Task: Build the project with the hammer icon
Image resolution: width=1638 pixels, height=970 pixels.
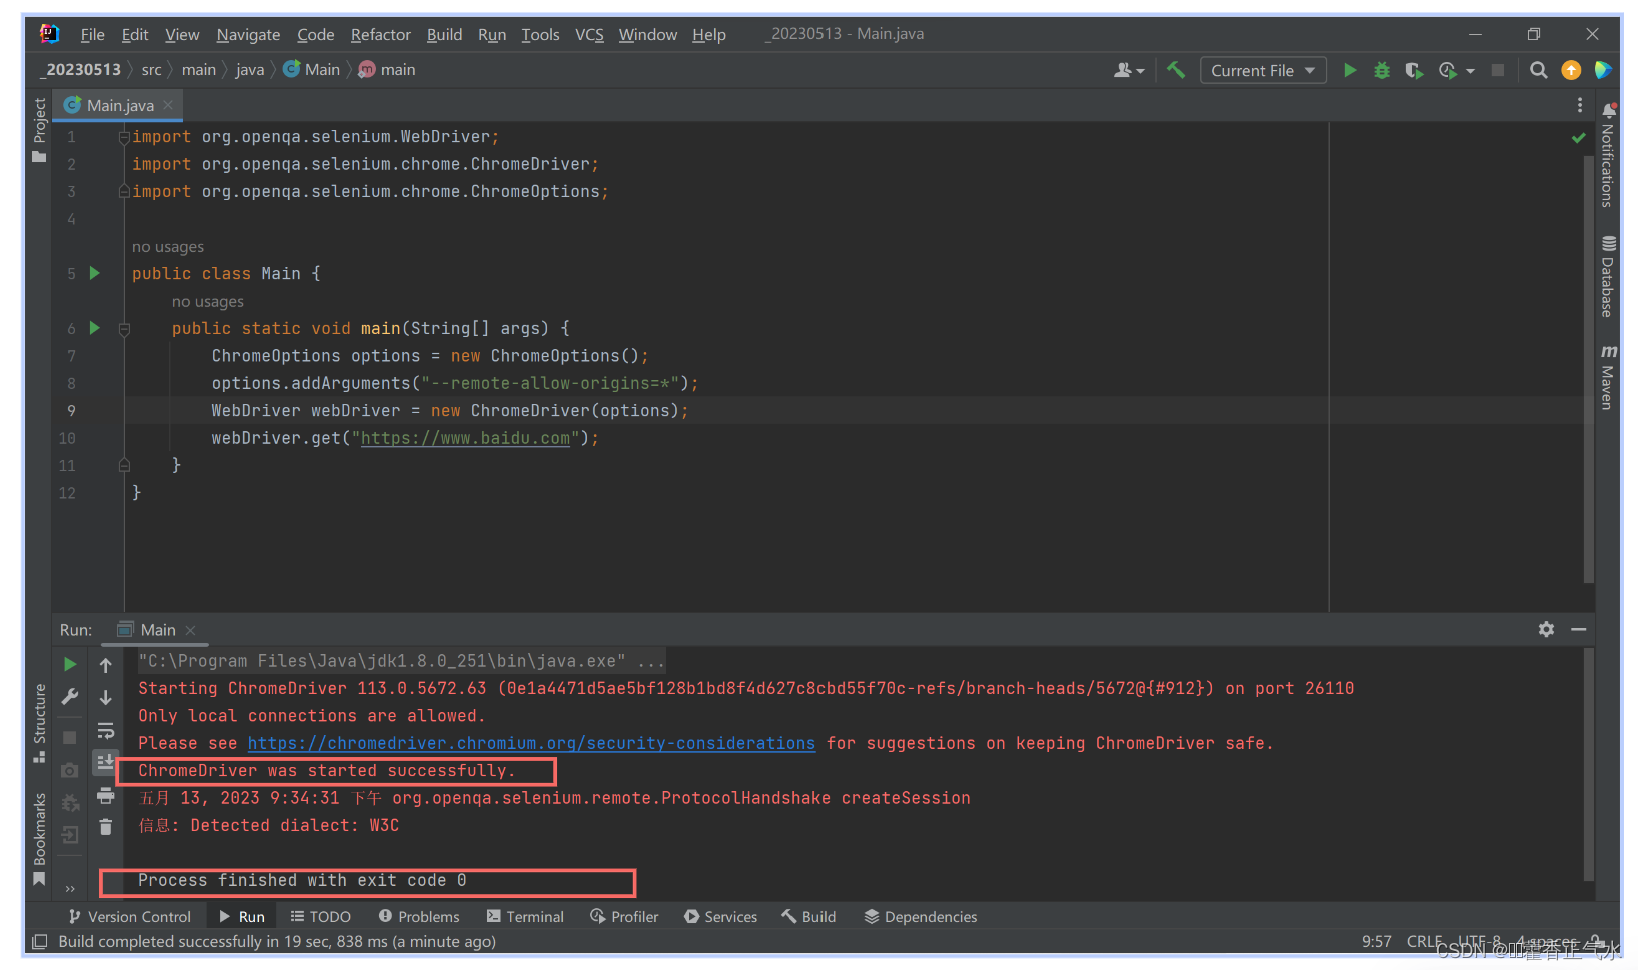Action: pyautogui.click(x=1175, y=70)
